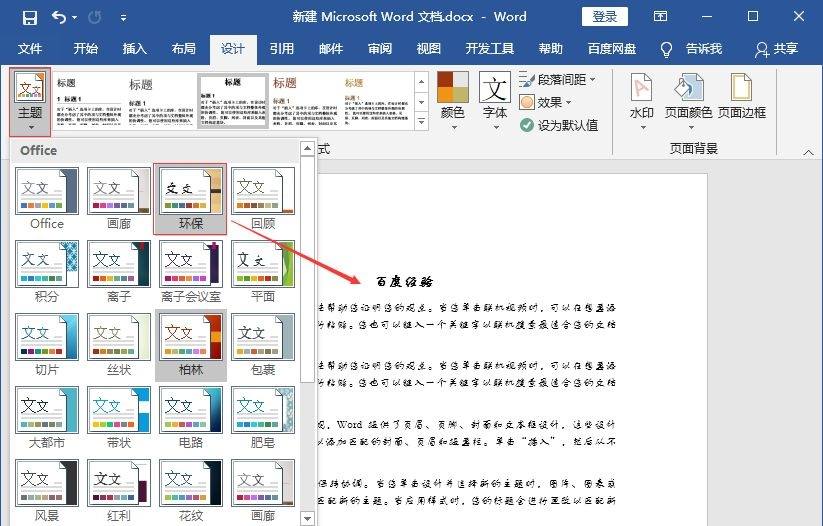Choose the 积分 theme thumbnail
This screenshot has height=526, width=823.
[x=47, y=271]
